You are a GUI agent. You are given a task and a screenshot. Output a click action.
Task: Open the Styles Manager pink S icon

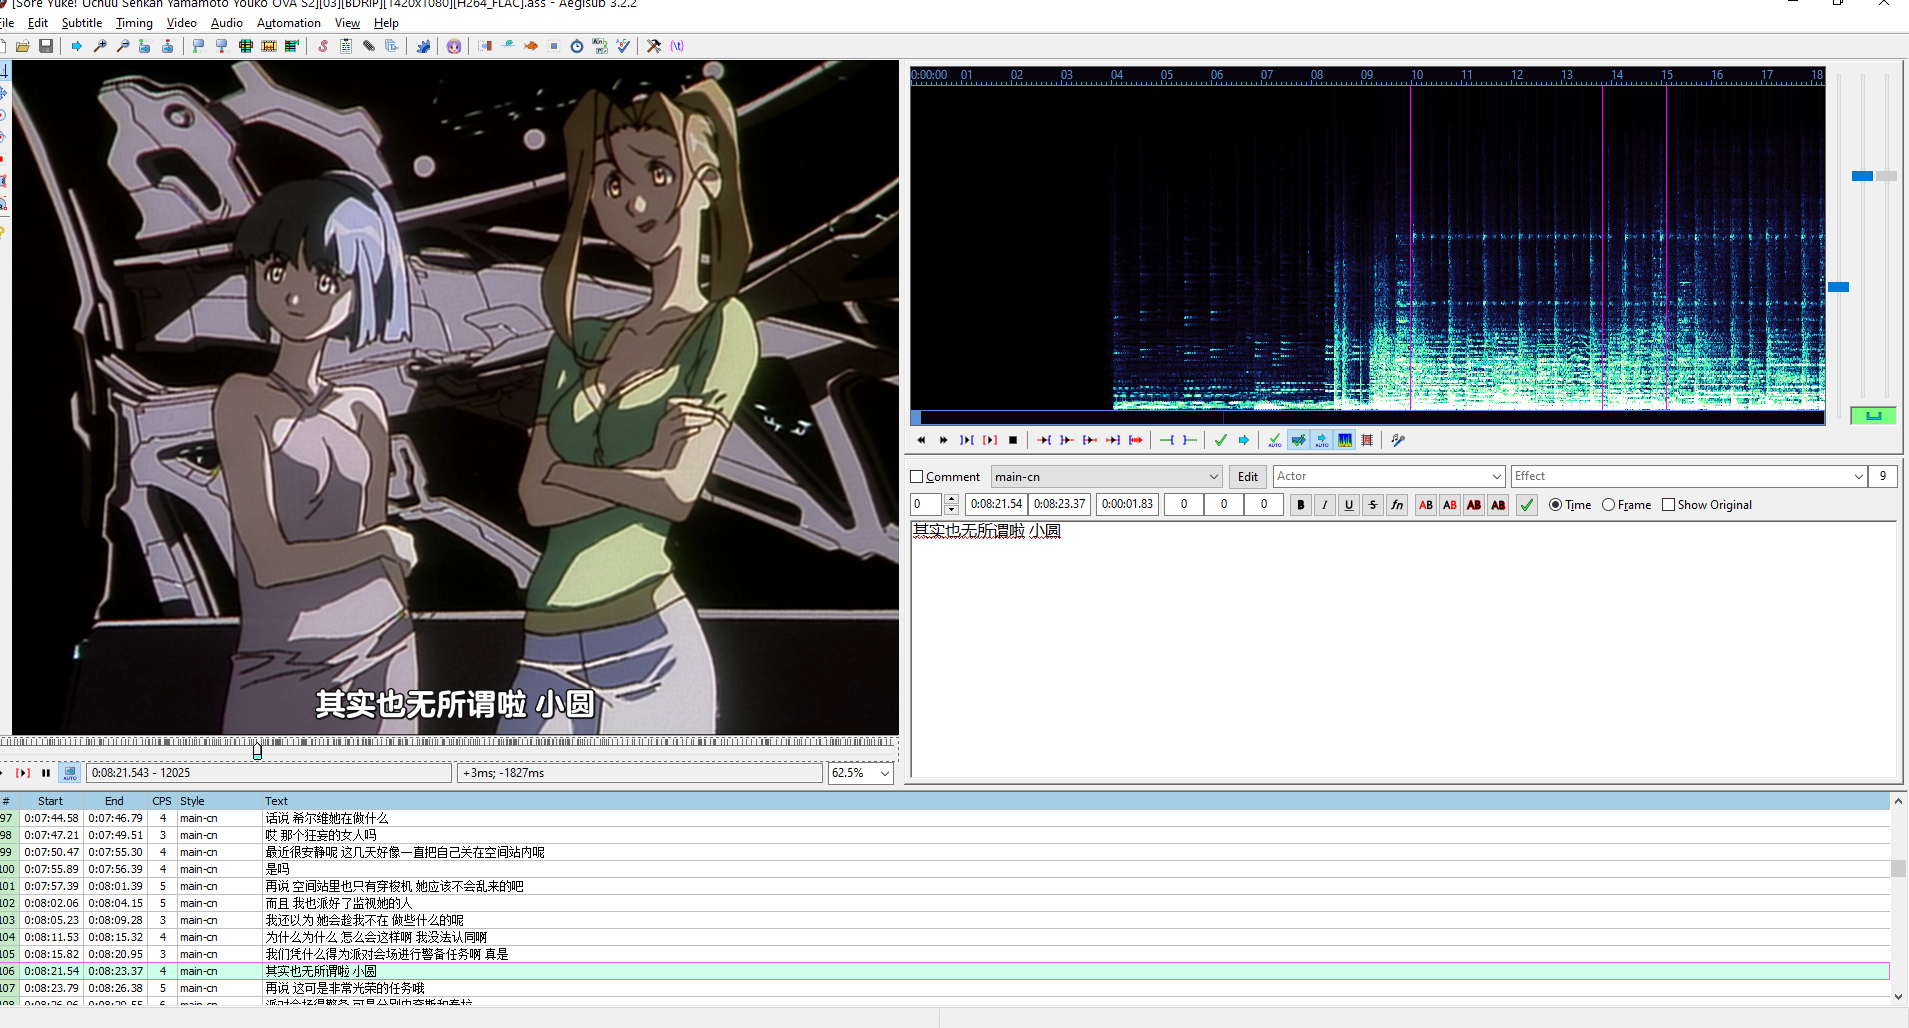[323, 46]
